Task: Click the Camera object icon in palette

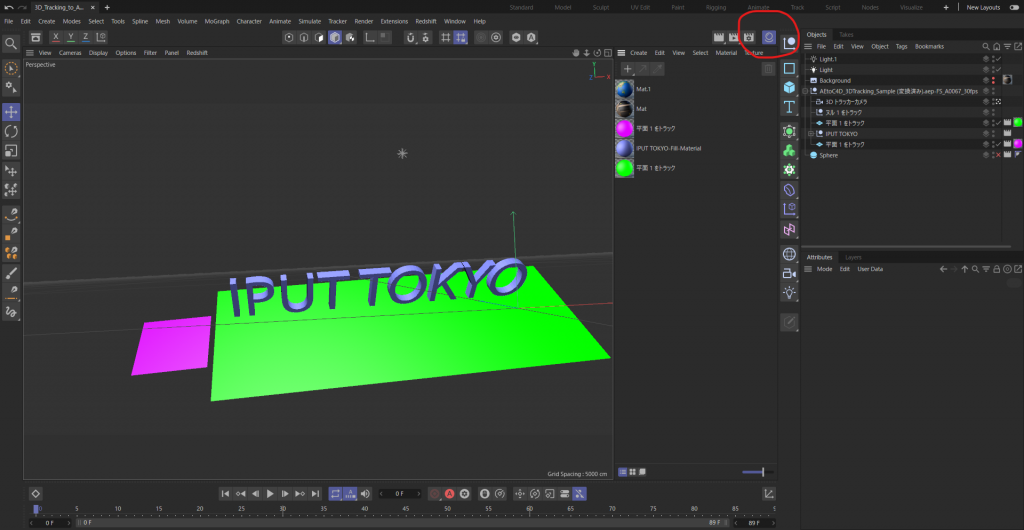Action: (789, 273)
